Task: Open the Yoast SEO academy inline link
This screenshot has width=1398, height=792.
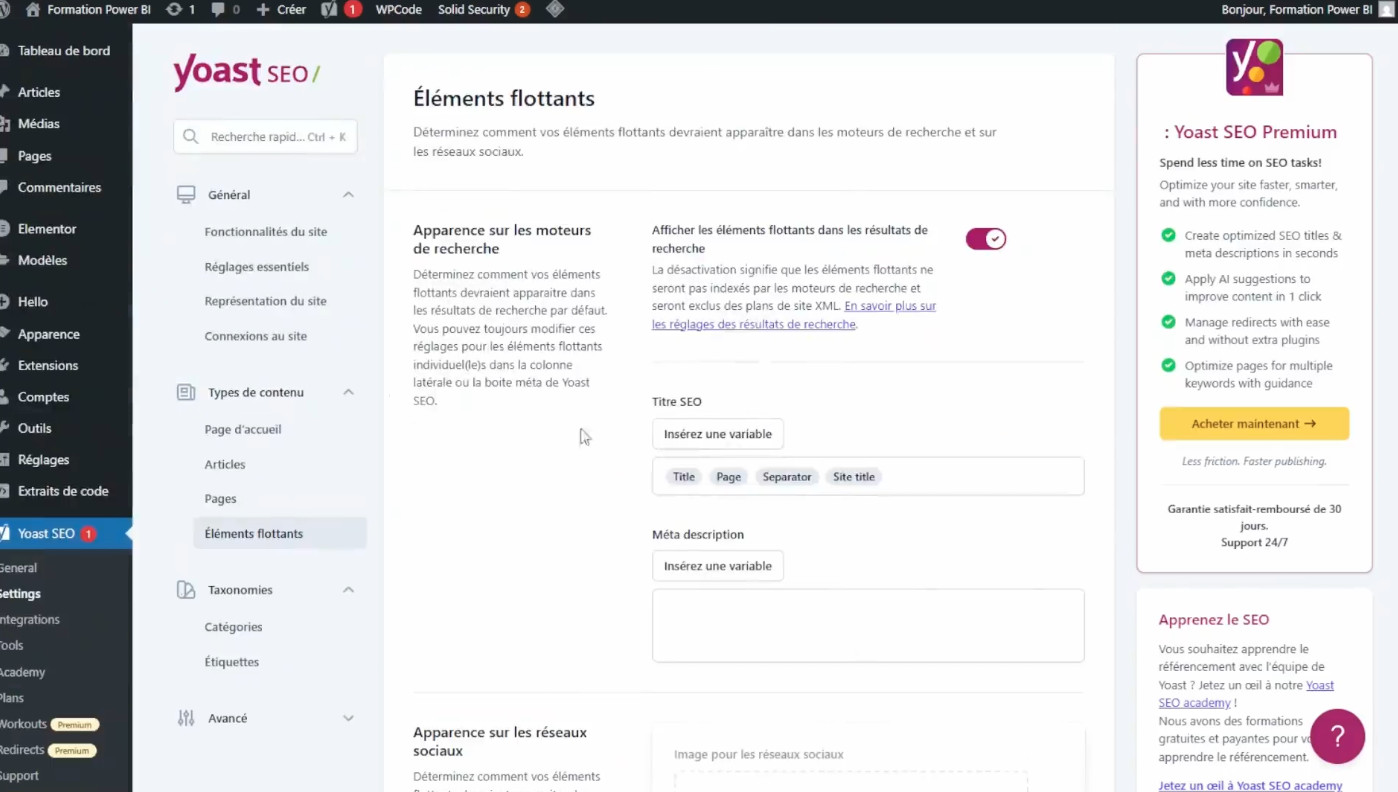Action: tap(1246, 694)
